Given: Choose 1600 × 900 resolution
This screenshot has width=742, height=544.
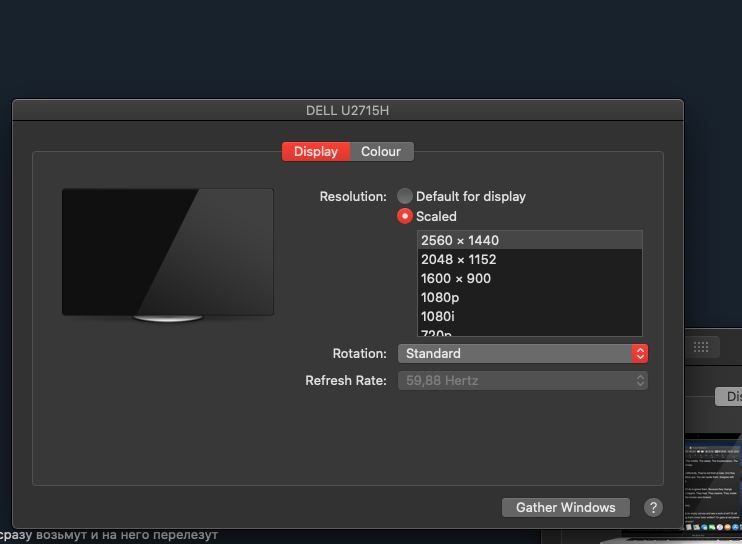Looking at the screenshot, I should click(x=530, y=278).
